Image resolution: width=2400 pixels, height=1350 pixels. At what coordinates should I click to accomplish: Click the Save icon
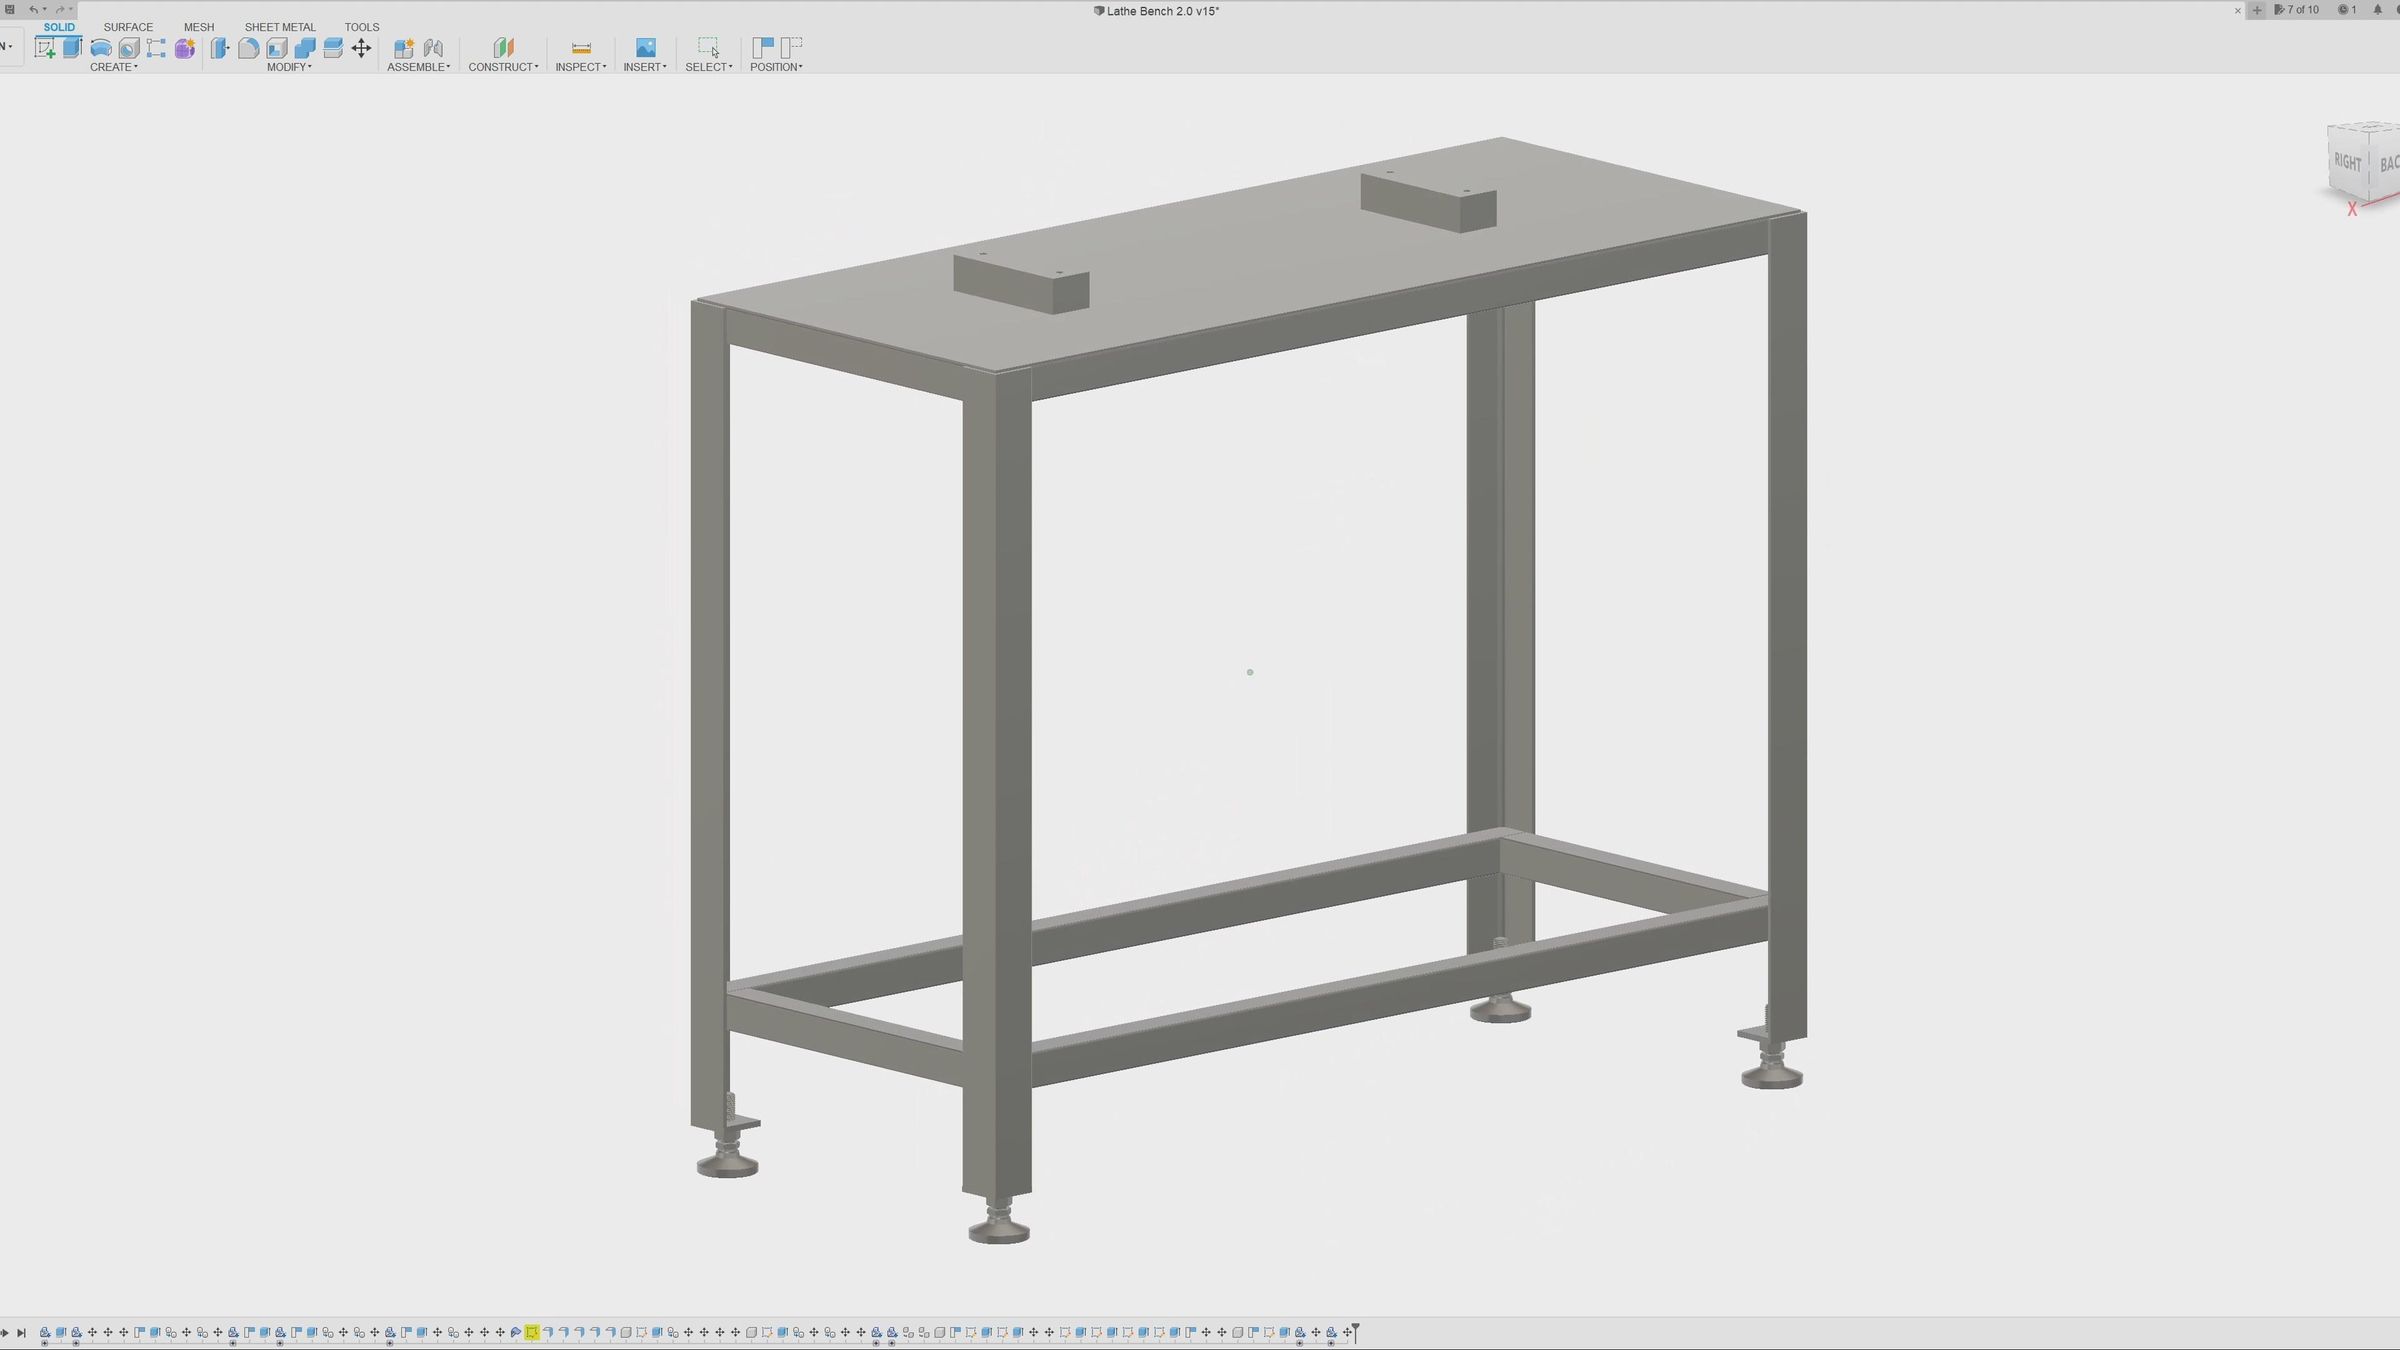(x=9, y=8)
